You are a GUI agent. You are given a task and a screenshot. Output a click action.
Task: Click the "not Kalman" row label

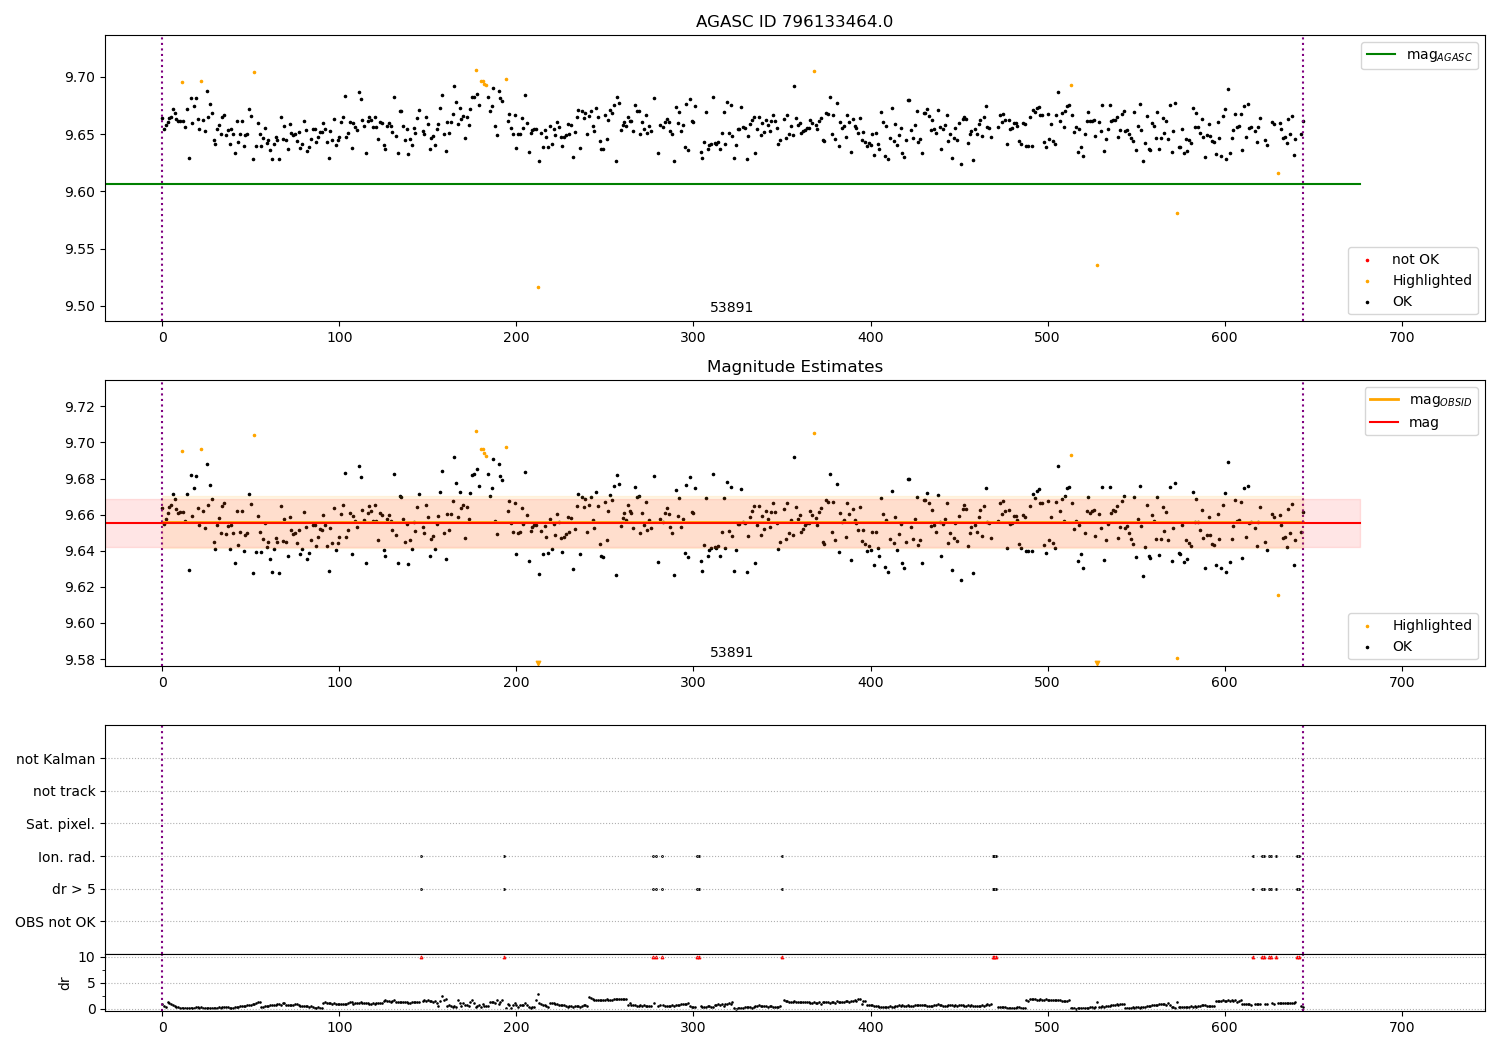[56, 759]
